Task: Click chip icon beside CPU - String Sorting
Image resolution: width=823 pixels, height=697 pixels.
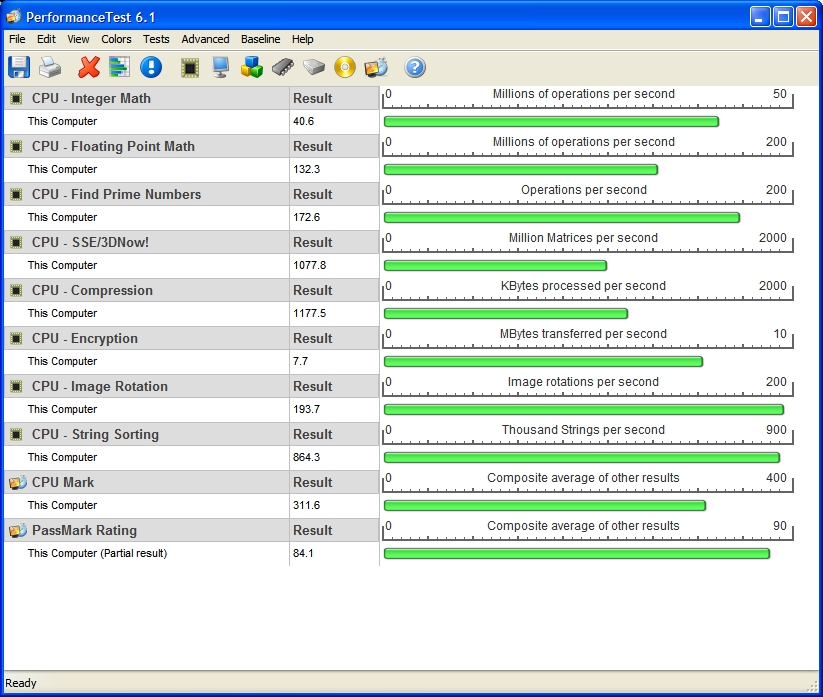Action: point(16,435)
